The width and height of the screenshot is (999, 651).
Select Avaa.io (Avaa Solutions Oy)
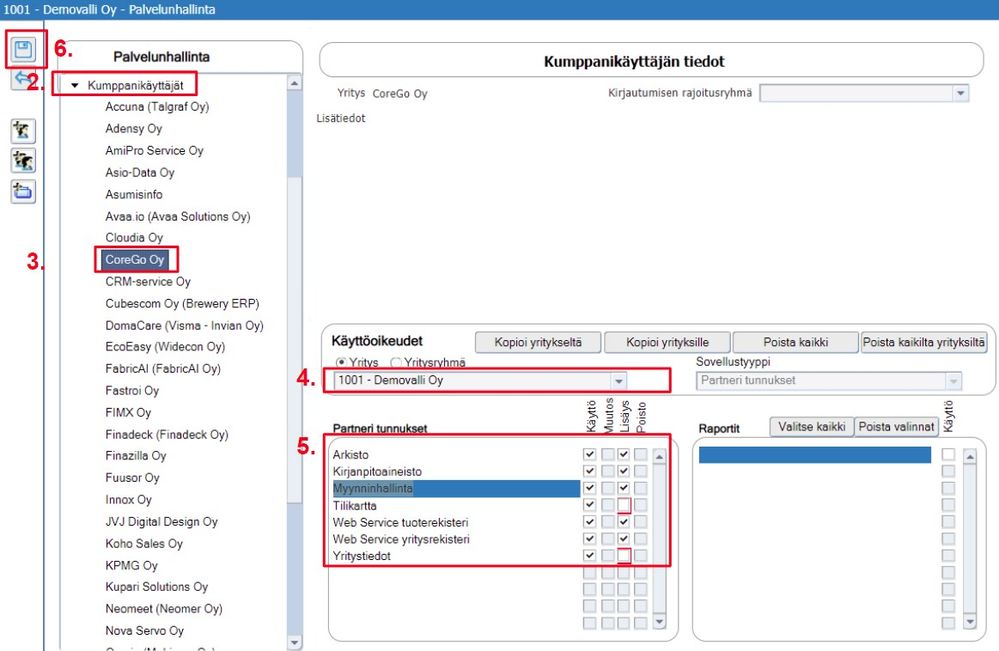coord(178,217)
